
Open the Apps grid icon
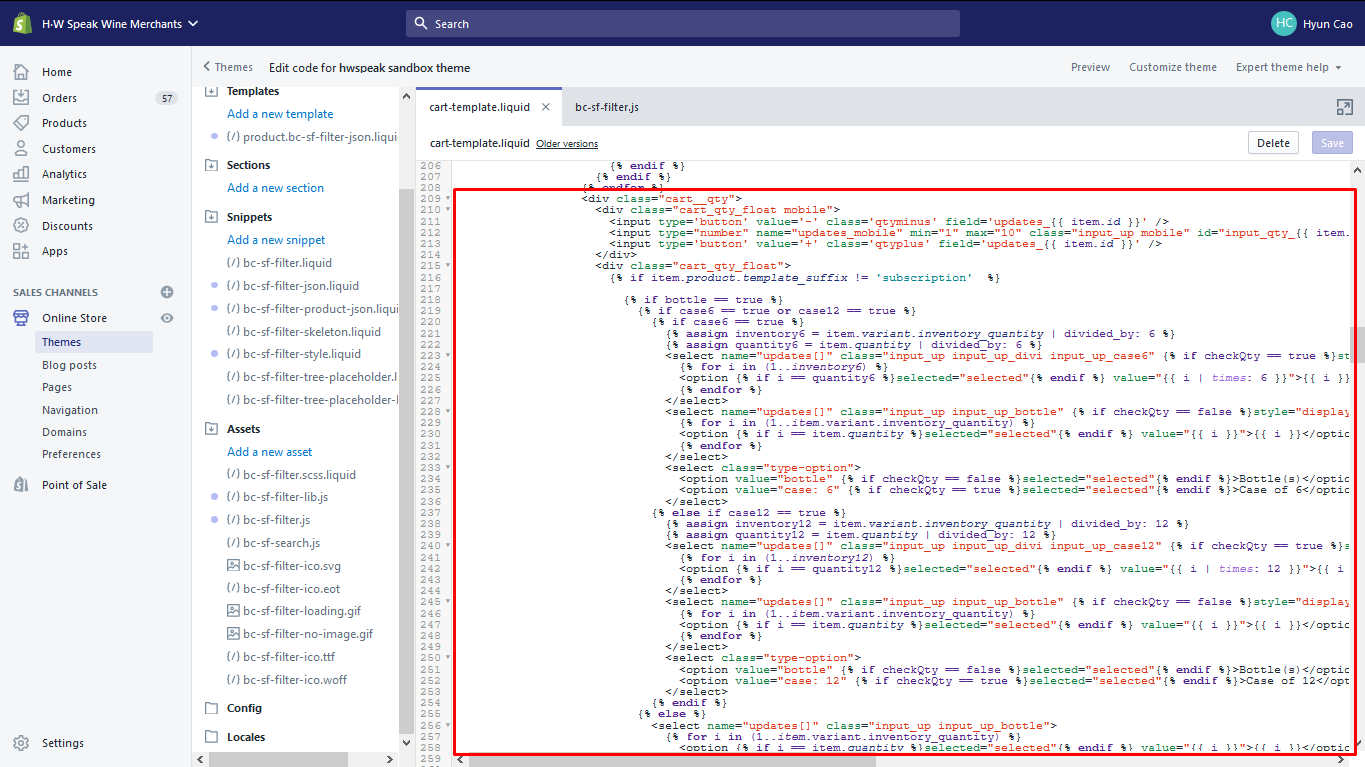(x=21, y=251)
